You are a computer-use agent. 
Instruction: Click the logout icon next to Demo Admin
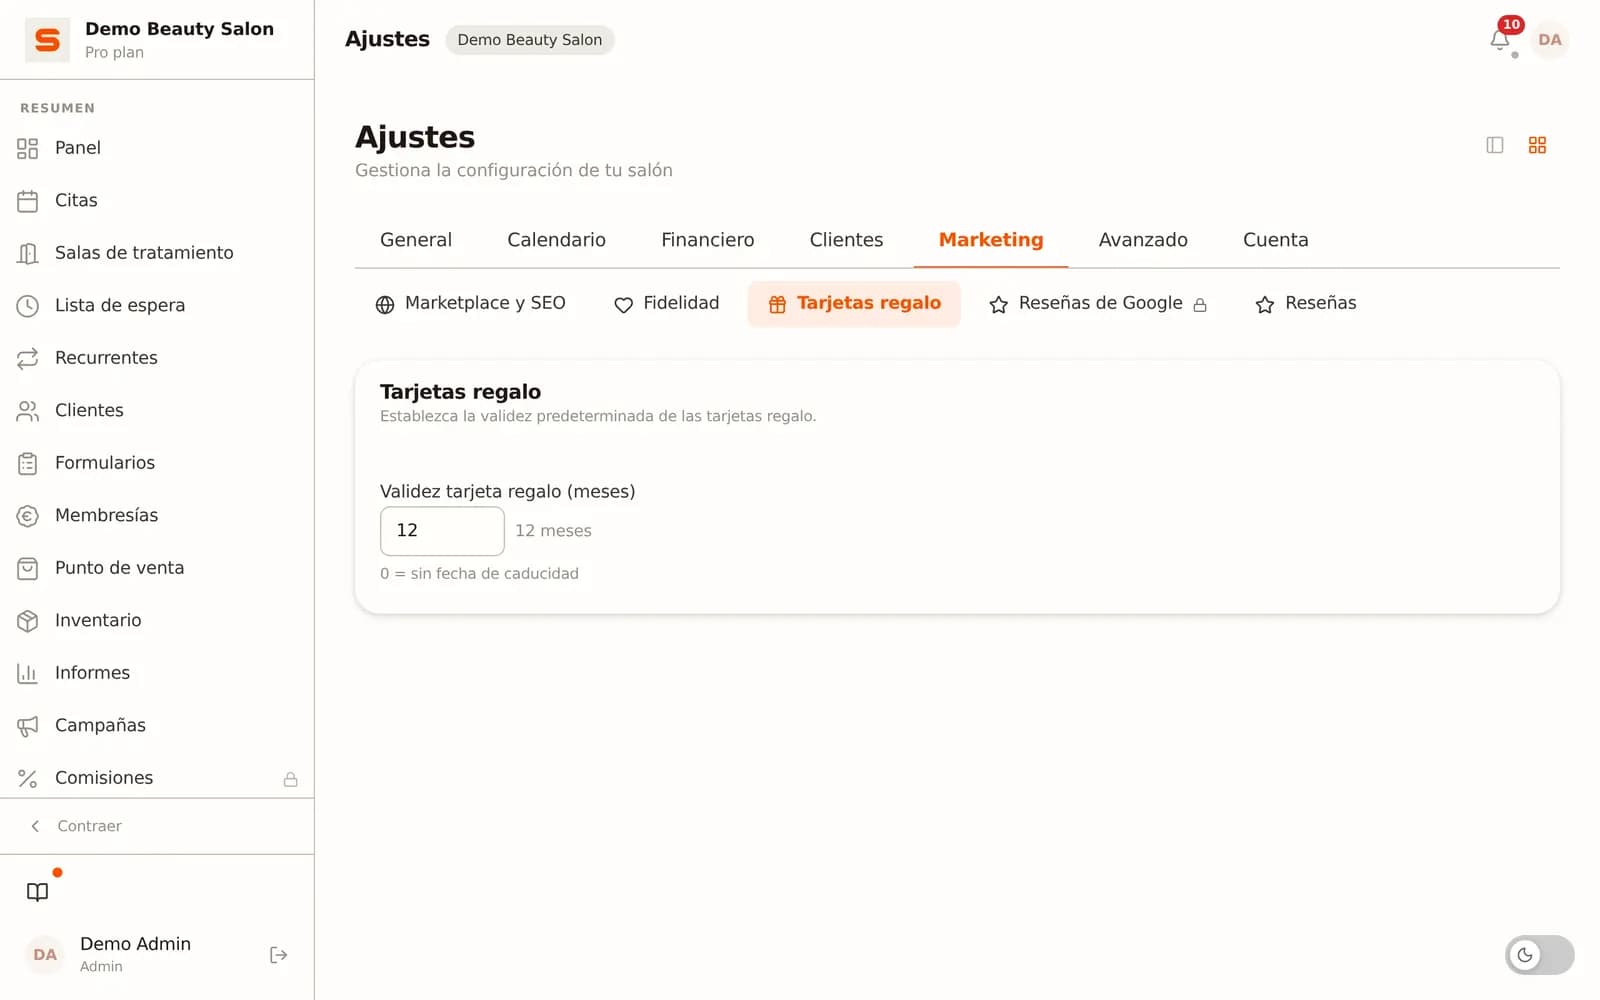tap(279, 955)
